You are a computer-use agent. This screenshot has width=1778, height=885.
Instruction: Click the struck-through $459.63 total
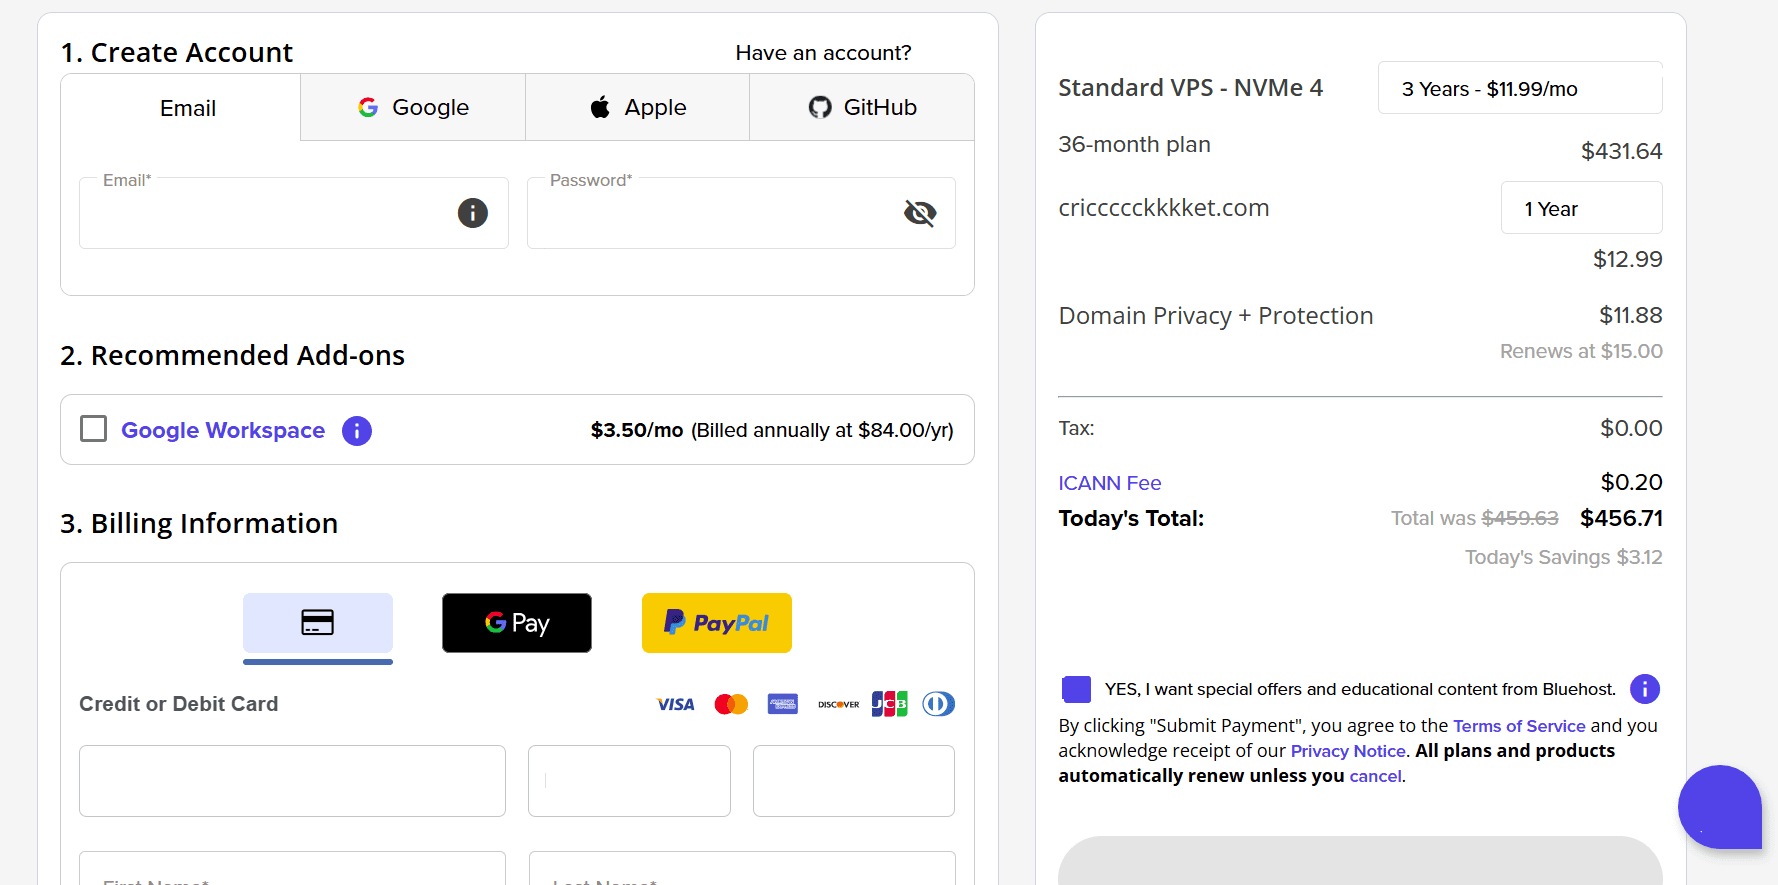pyautogui.click(x=1520, y=518)
